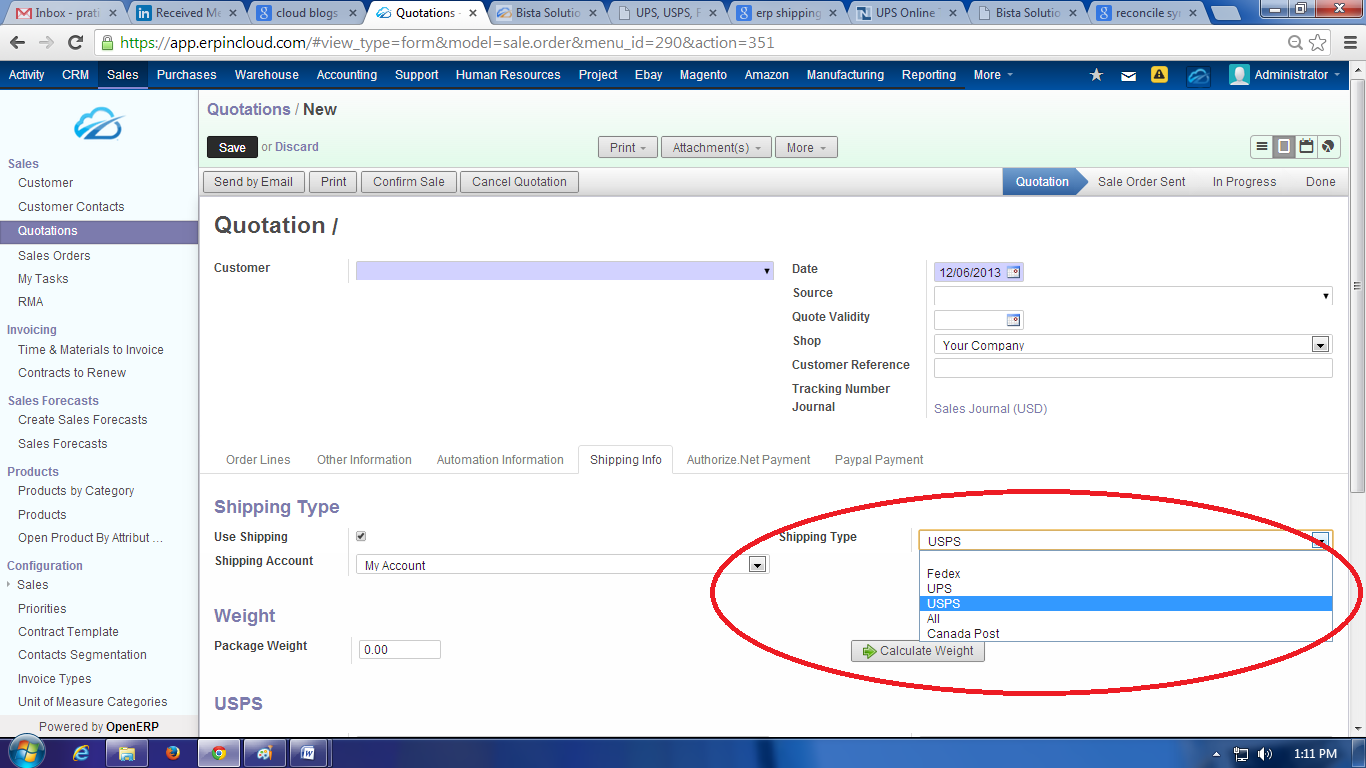Open the Print dropdown button
The width and height of the screenshot is (1366, 768).
coord(628,147)
